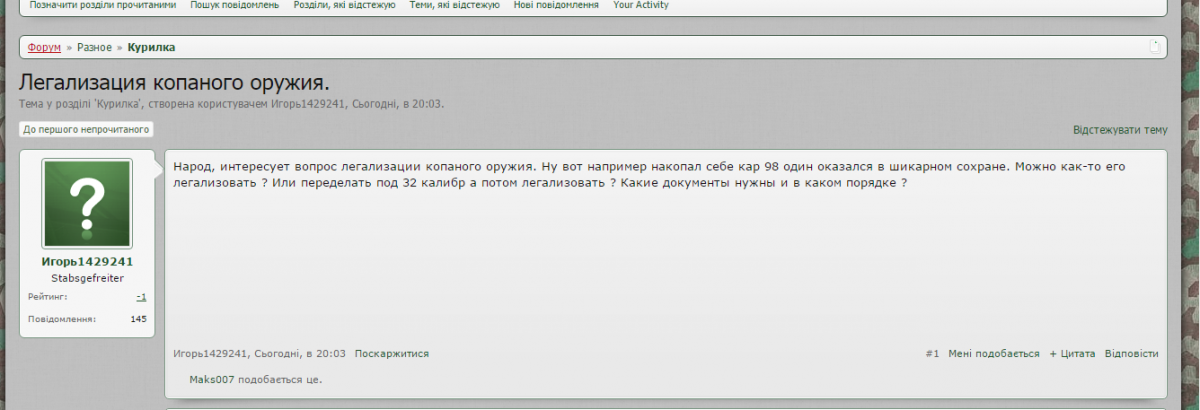
Task: Open rating value -1 link
Action: pyautogui.click(x=142, y=297)
